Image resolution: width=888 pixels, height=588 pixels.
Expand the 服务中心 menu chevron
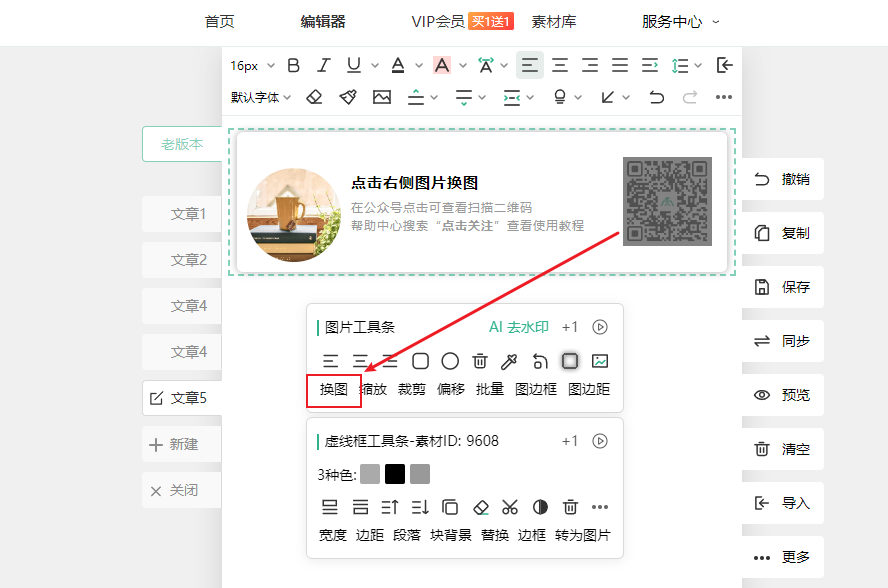(x=716, y=22)
